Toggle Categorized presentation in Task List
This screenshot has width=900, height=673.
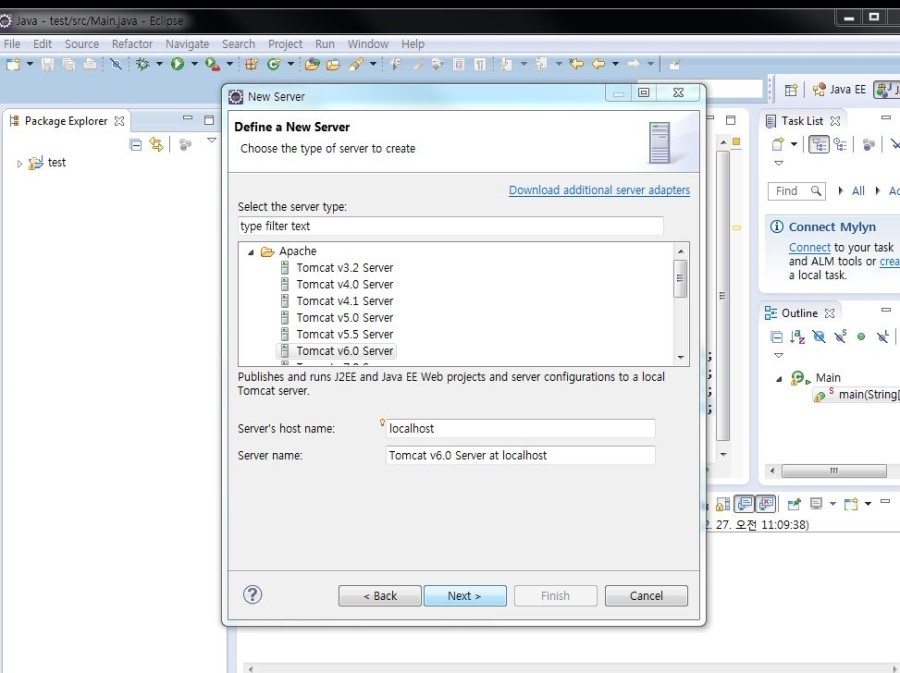819,145
